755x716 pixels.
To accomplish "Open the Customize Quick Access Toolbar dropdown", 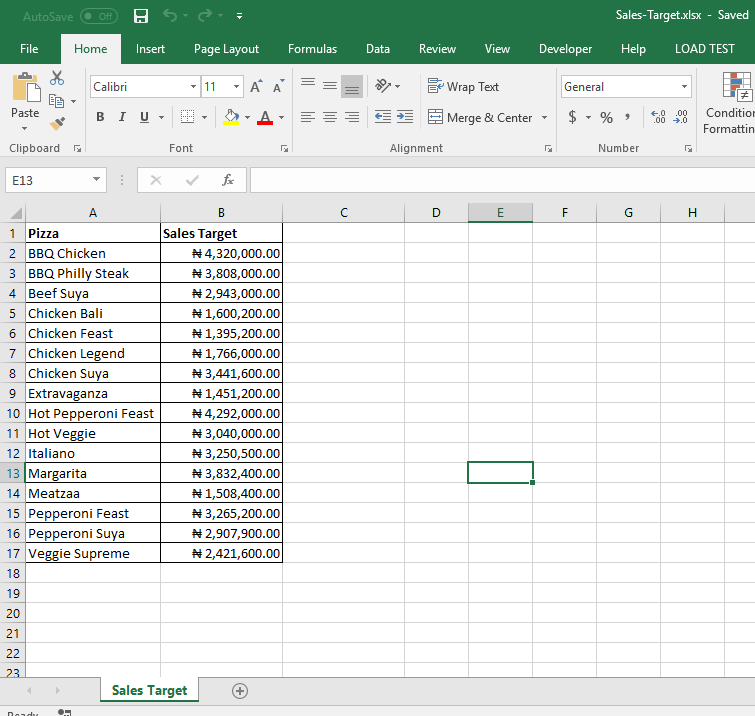I will click(239, 16).
